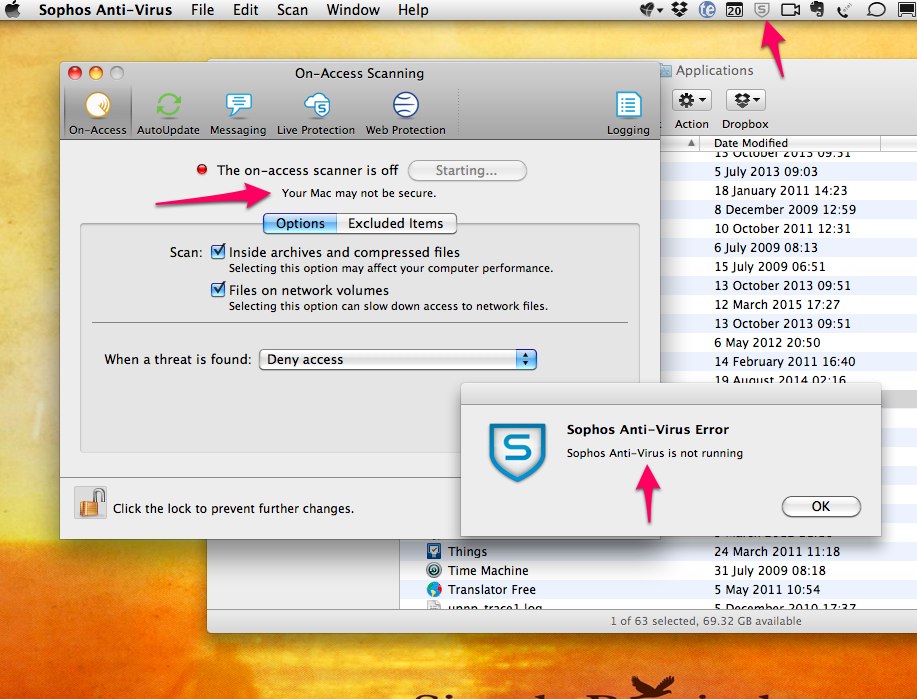Screen dimensions: 917x699
Task: Click 'Sophos Anti-Virus is not running' message
Action: [654, 453]
